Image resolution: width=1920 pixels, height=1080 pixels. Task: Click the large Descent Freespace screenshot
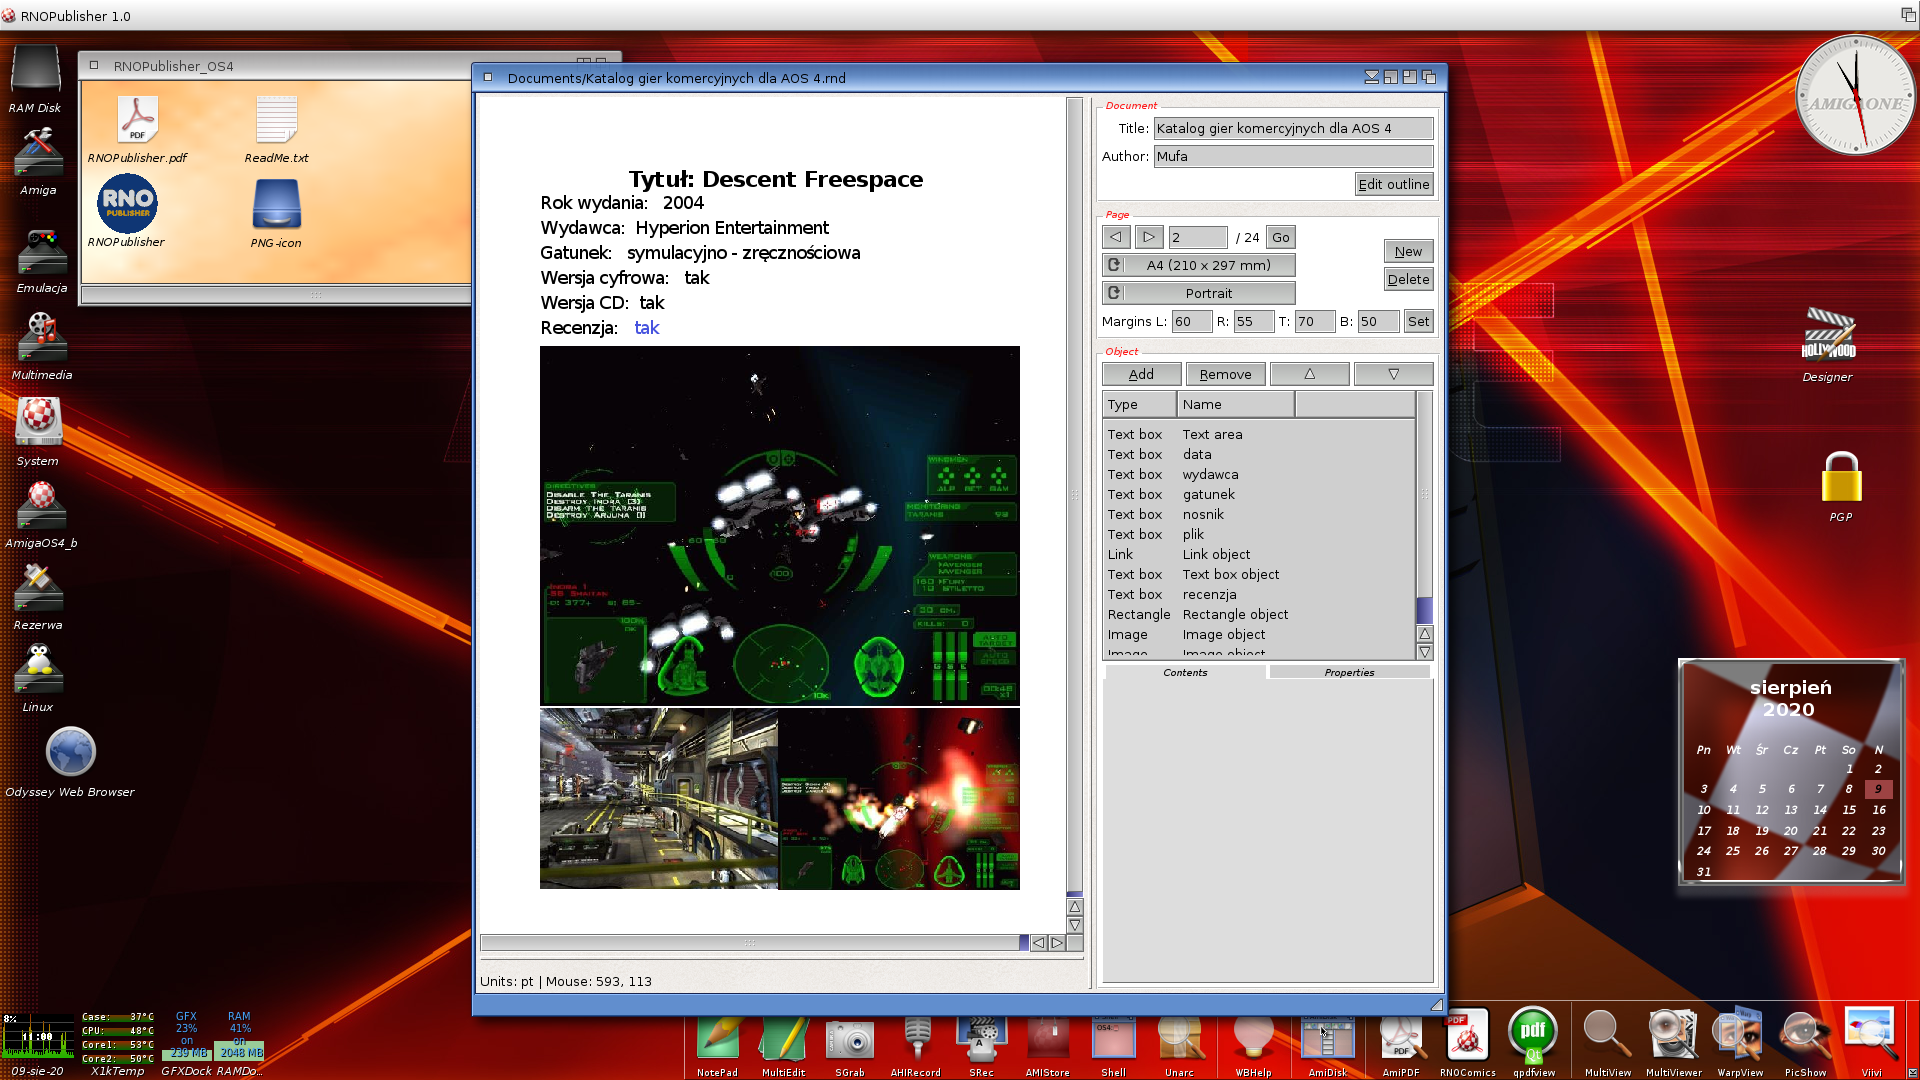[x=780, y=526]
